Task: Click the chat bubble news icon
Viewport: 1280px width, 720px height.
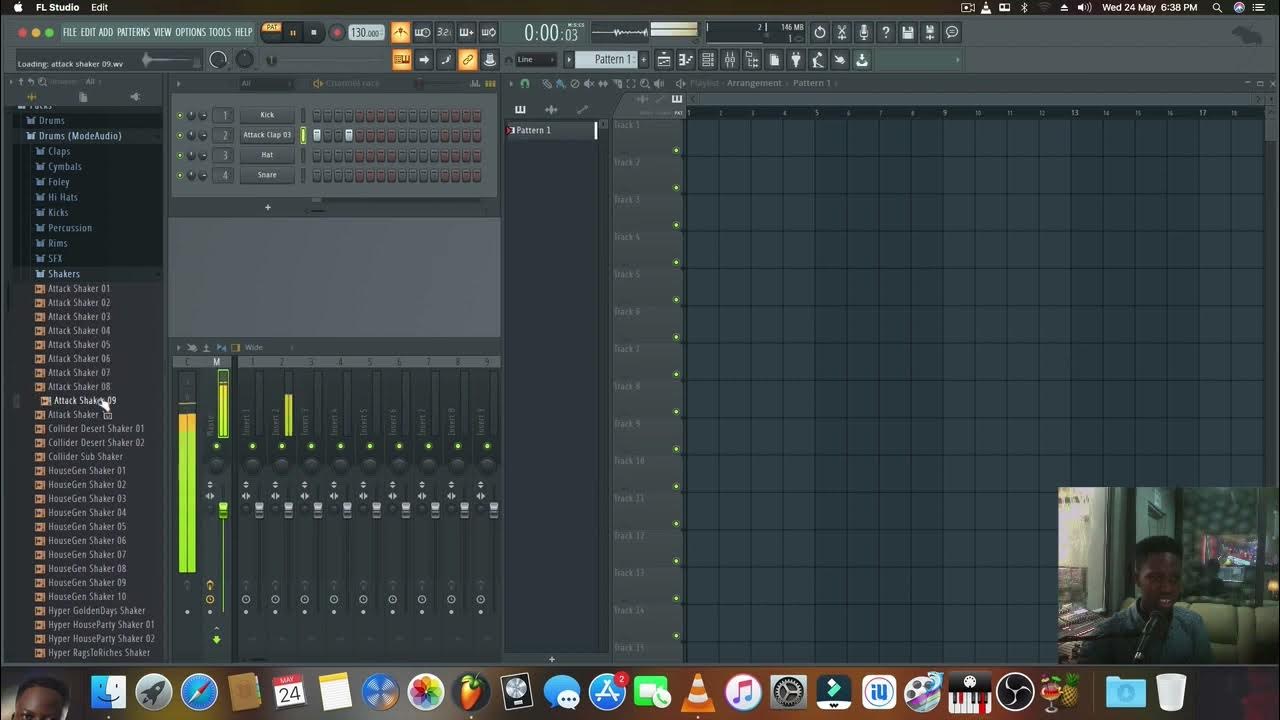Action: [x=951, y=33]
